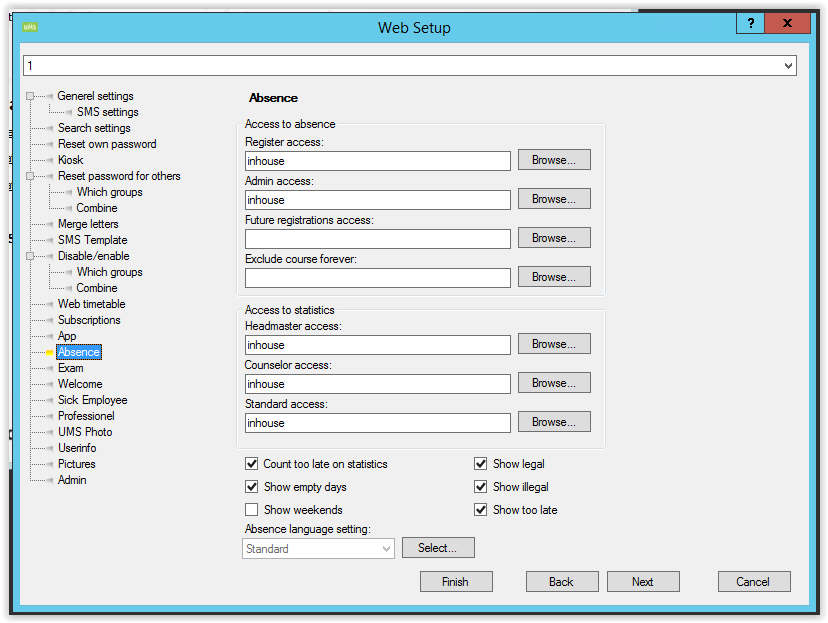Uncheck the Show illegal checkbox
Image resolution: width=828 pixels, height=623 pixels.
[x=481, y=487]
